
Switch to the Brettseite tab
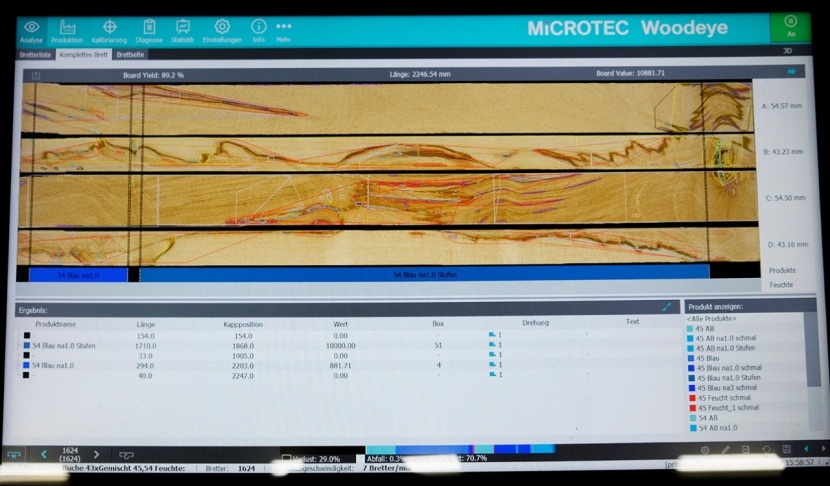click(x=130, y=55)
